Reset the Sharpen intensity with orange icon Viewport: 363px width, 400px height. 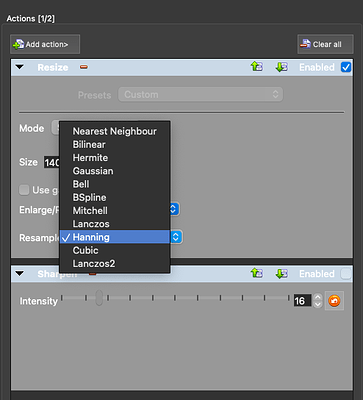(334, 301)
